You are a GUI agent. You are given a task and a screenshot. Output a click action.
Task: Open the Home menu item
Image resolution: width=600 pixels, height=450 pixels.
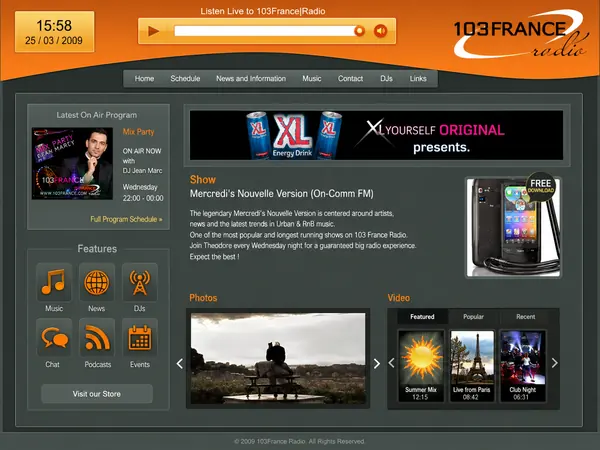point(144,78)
